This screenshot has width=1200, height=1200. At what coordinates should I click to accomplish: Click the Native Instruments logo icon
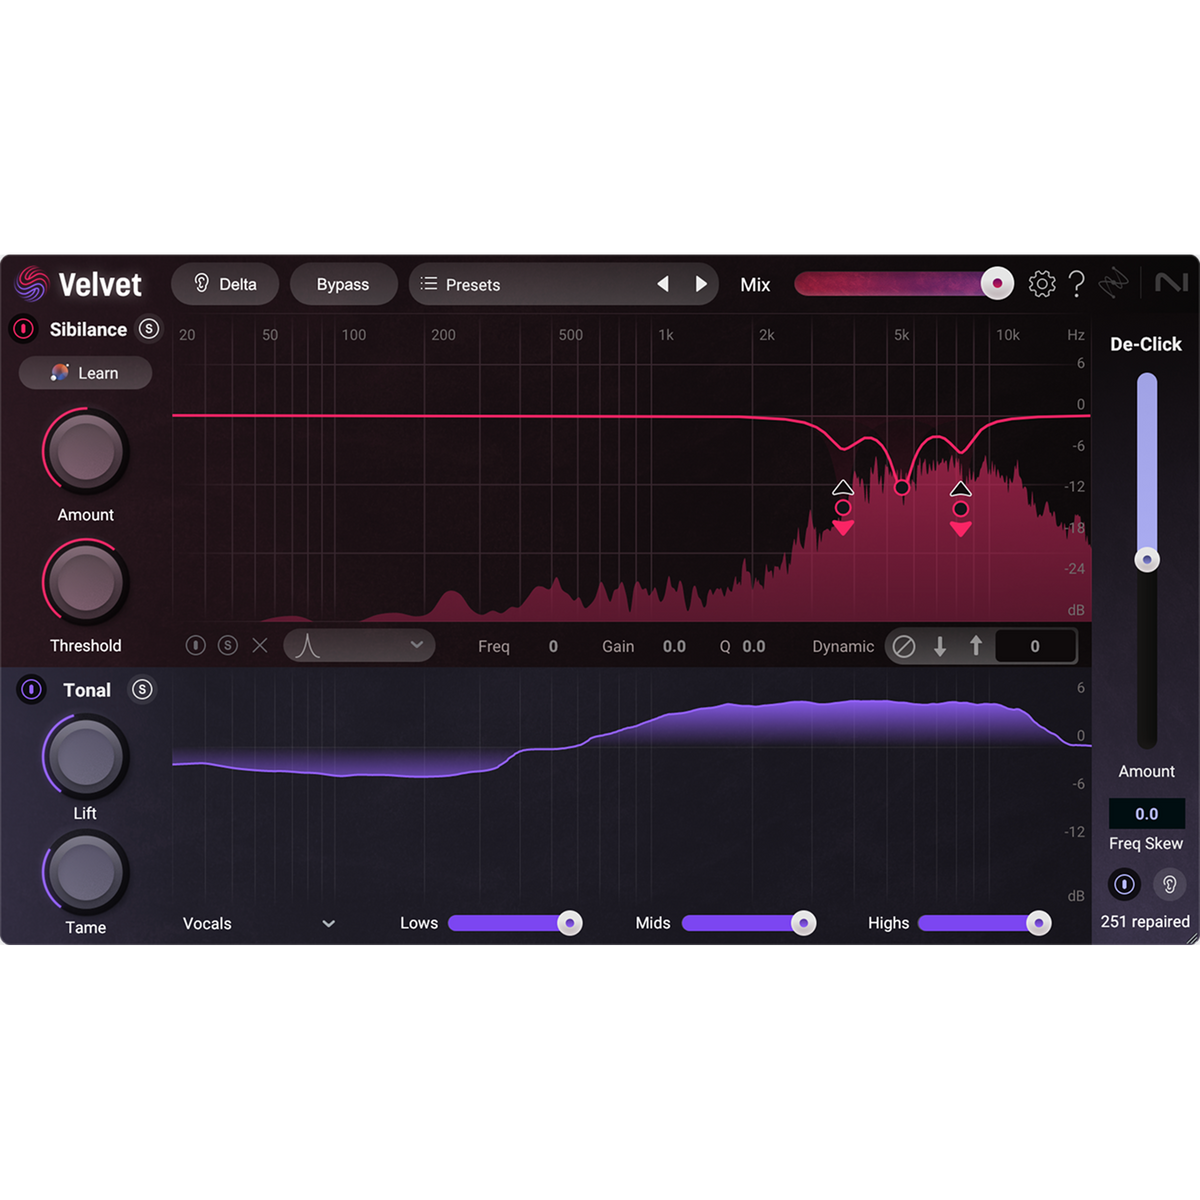pos(1171,284)
